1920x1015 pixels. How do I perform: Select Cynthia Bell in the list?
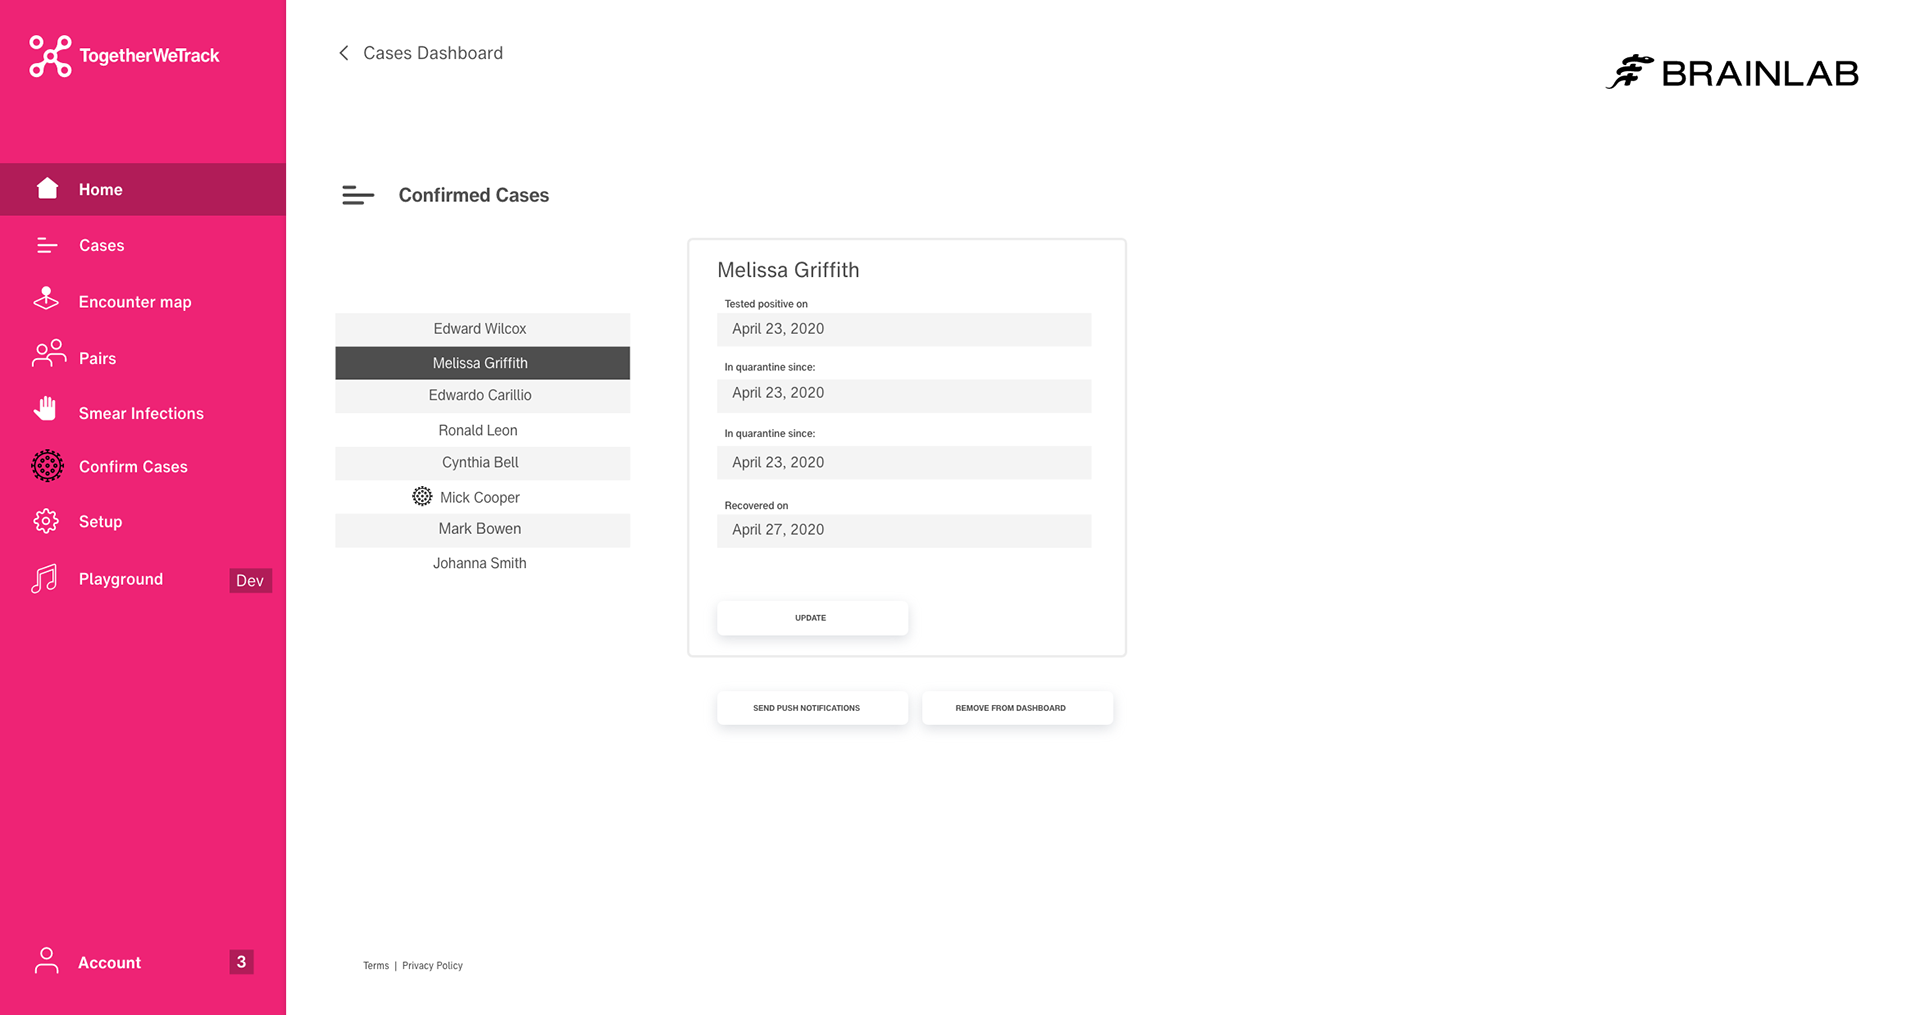point(482,463)
